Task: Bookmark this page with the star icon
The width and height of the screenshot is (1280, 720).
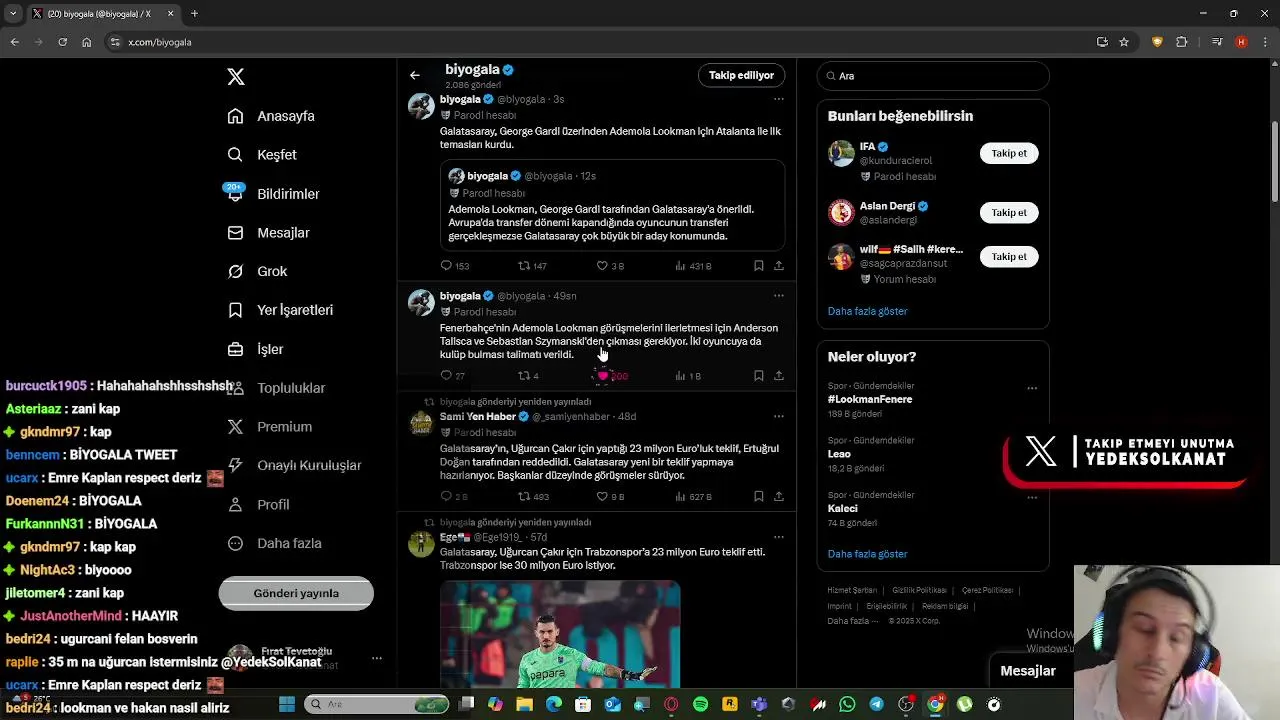Action: click(x=1124, y=42)
